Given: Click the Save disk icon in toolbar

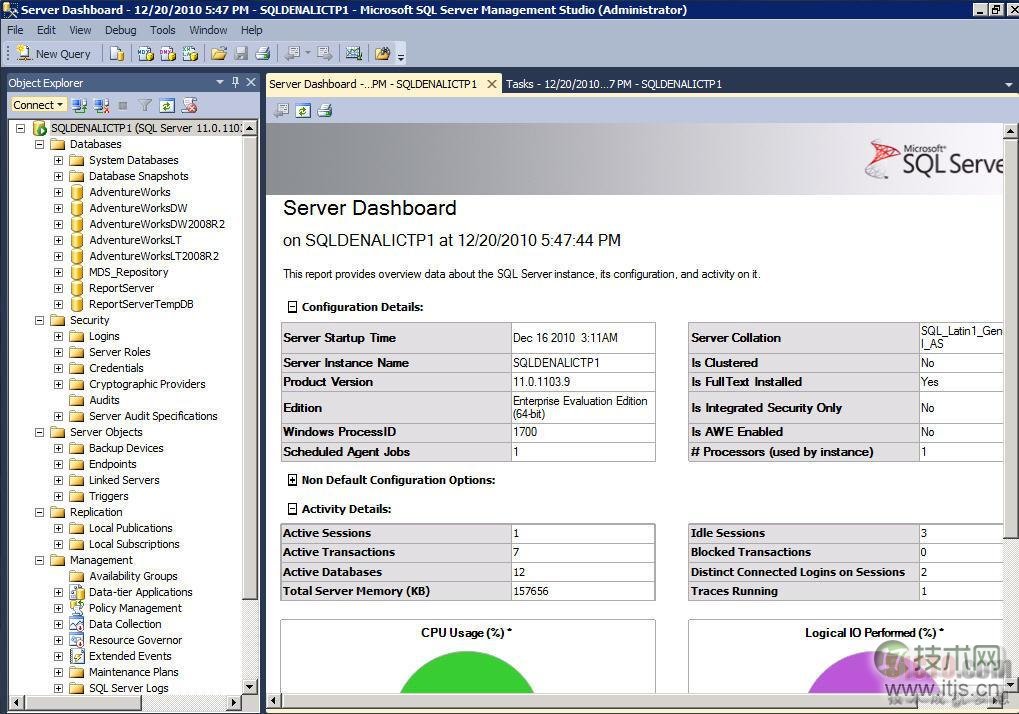Looking at the screenshot, I should point(241,54).
